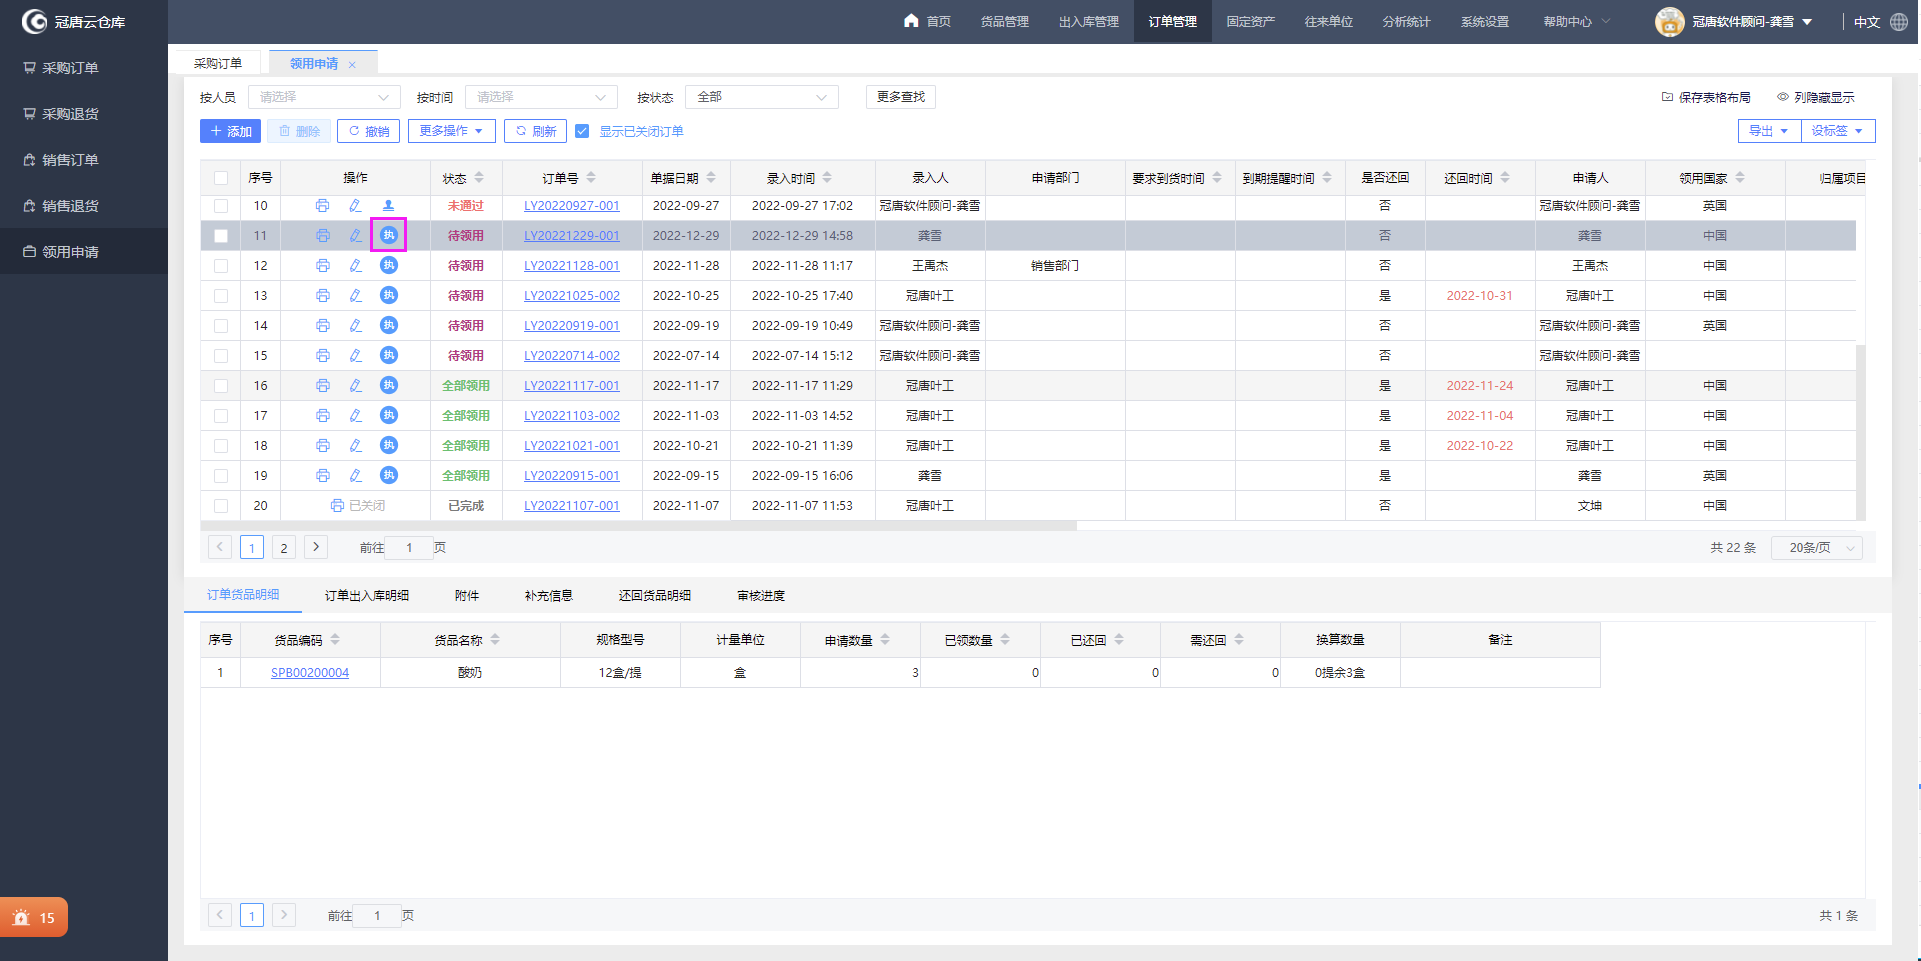Close the 领用申请 tab
Image resolution: width=1921 pixels, height=961 pixels.
click(352, 65)
